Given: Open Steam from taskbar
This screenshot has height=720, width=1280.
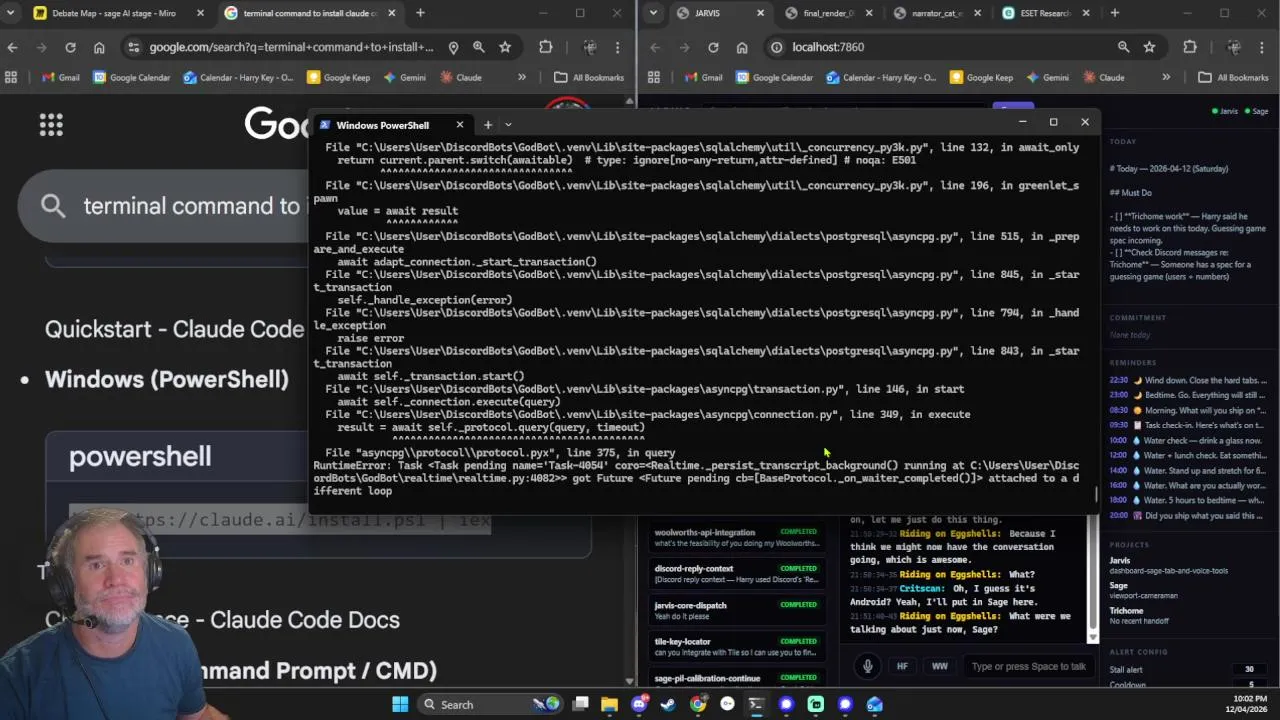Looking at the screenshot, I should pyautogui.click(x=668, y=704).
